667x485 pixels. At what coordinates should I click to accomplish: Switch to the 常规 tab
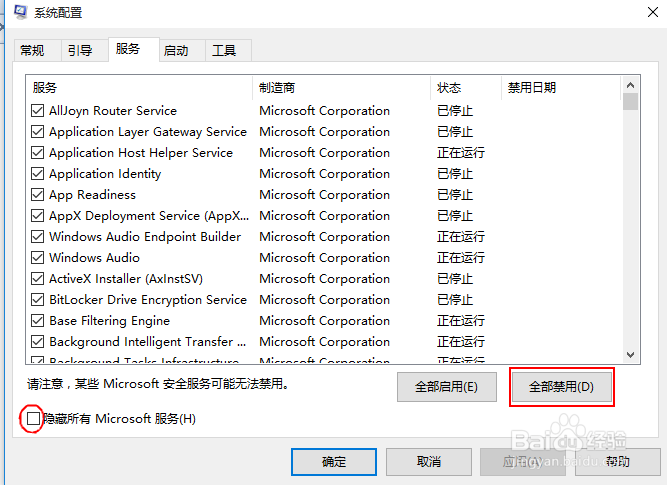[33, 51]
